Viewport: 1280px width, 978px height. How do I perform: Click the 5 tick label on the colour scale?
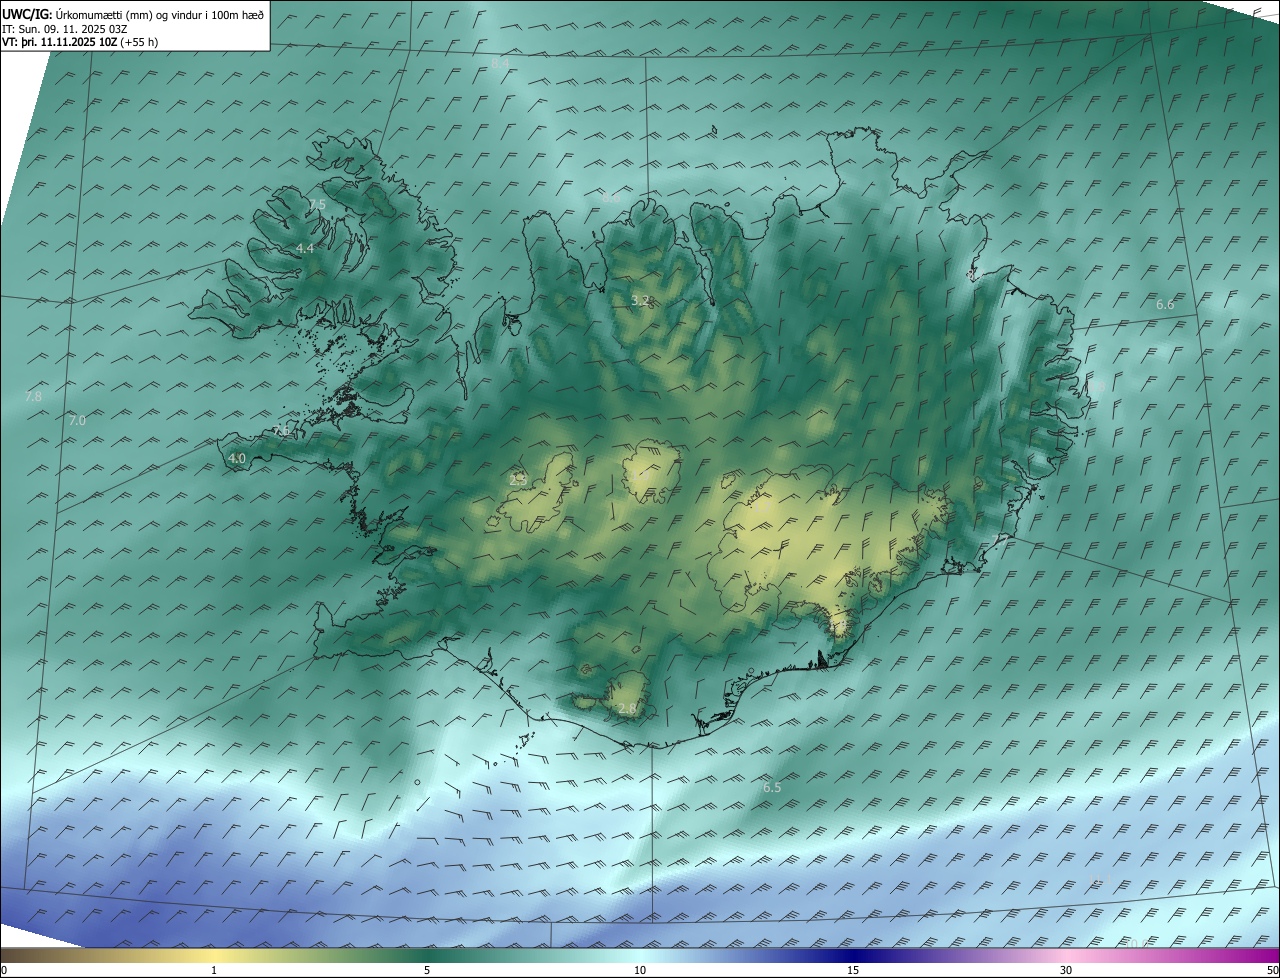click(427, 971)
